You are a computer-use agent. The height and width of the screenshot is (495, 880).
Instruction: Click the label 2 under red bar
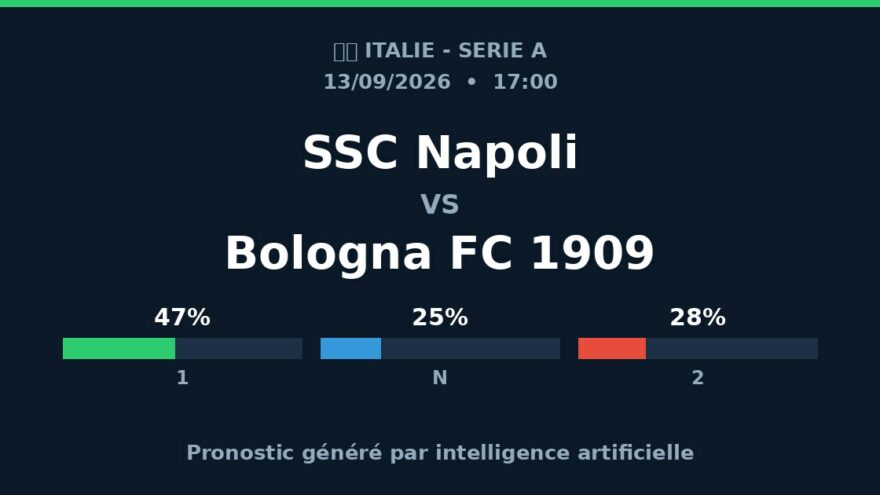[x=698, y=378]
